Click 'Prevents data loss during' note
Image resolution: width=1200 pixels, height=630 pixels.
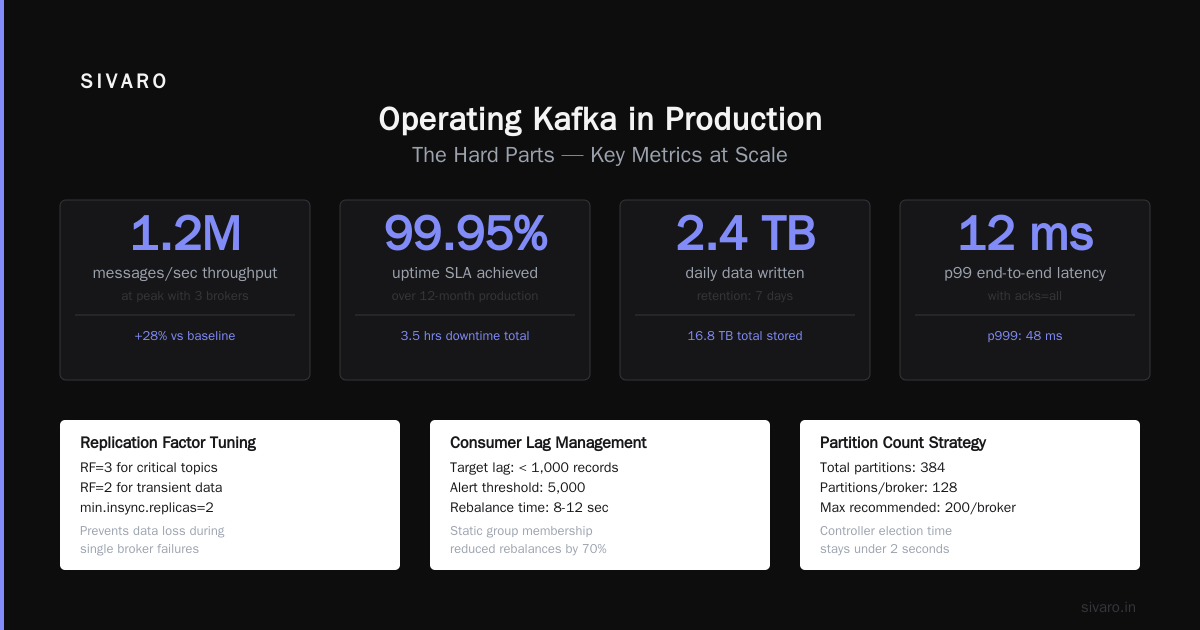point(152,531)
